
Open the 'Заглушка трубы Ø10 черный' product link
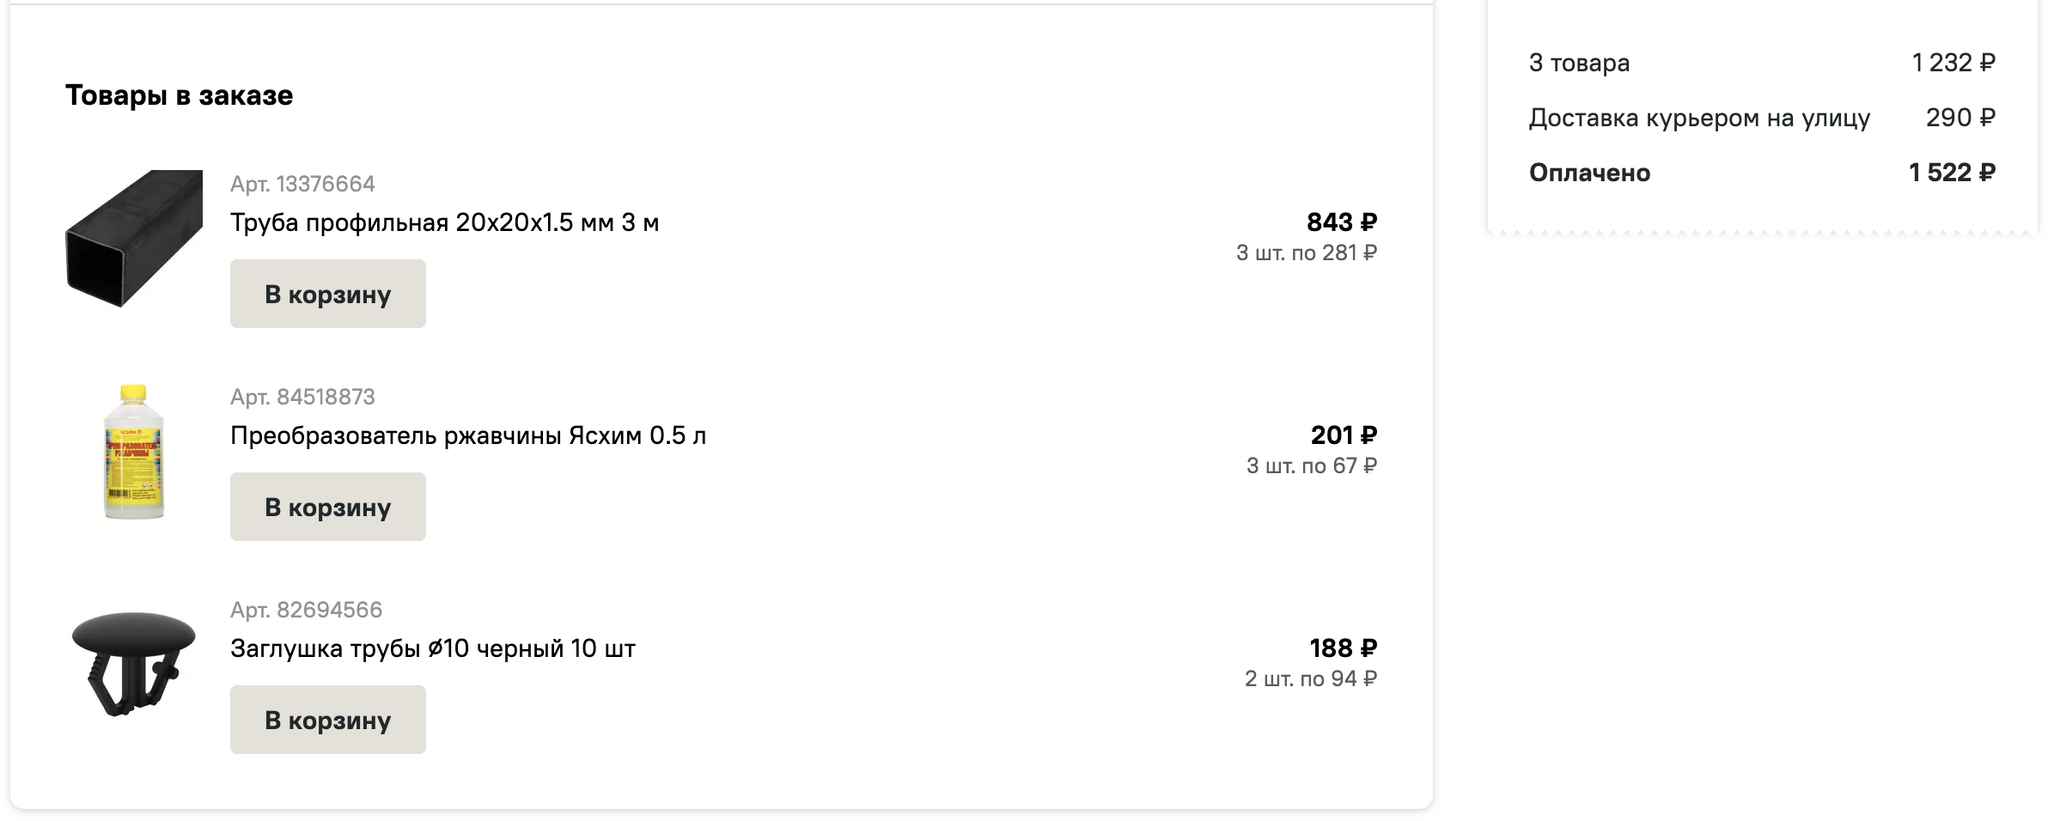point(433,648)
